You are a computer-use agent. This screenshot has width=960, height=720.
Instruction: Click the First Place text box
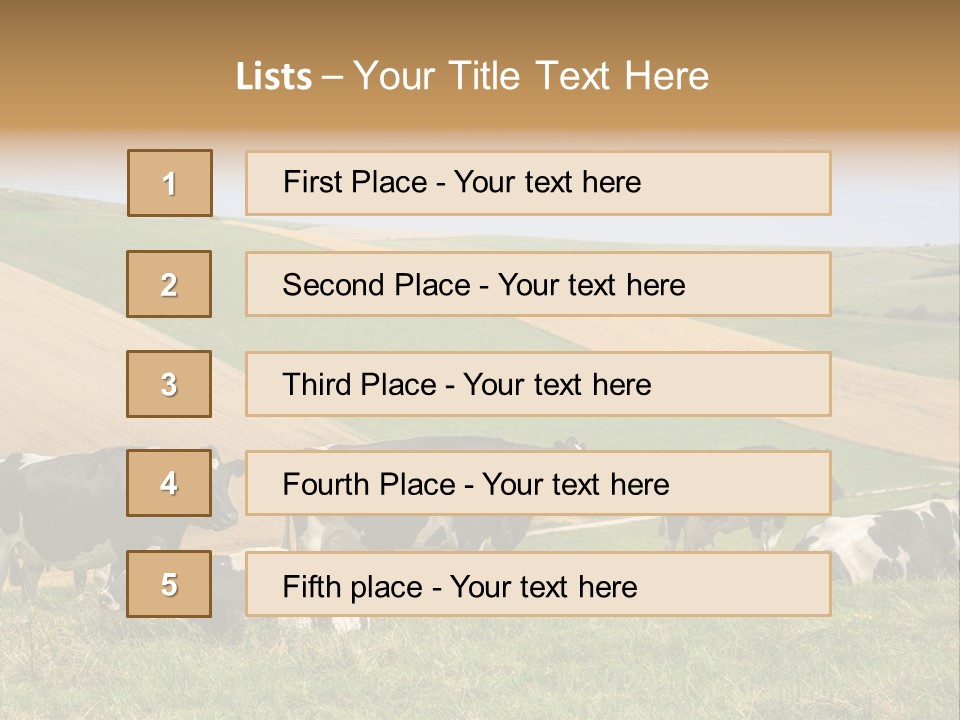(538, 183)
